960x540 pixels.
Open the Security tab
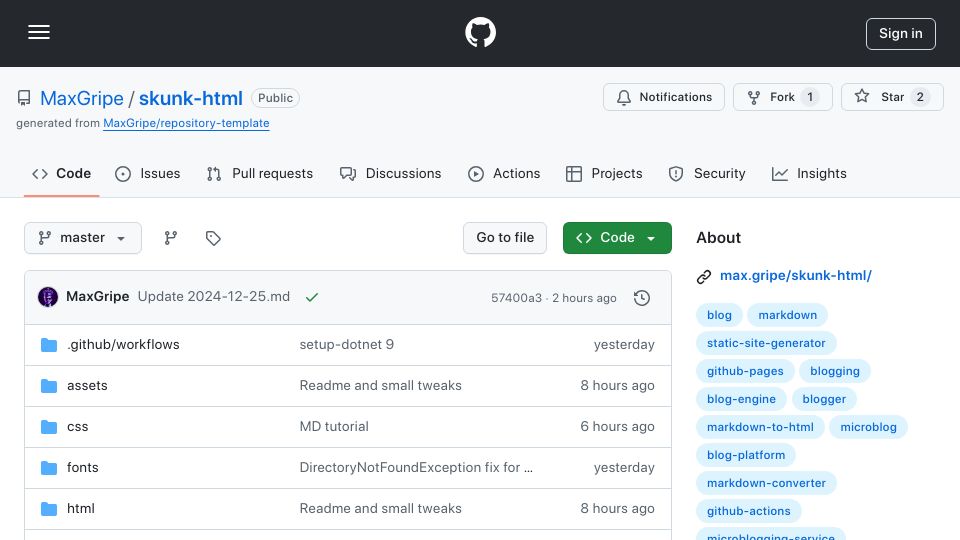tap(707, 174)
